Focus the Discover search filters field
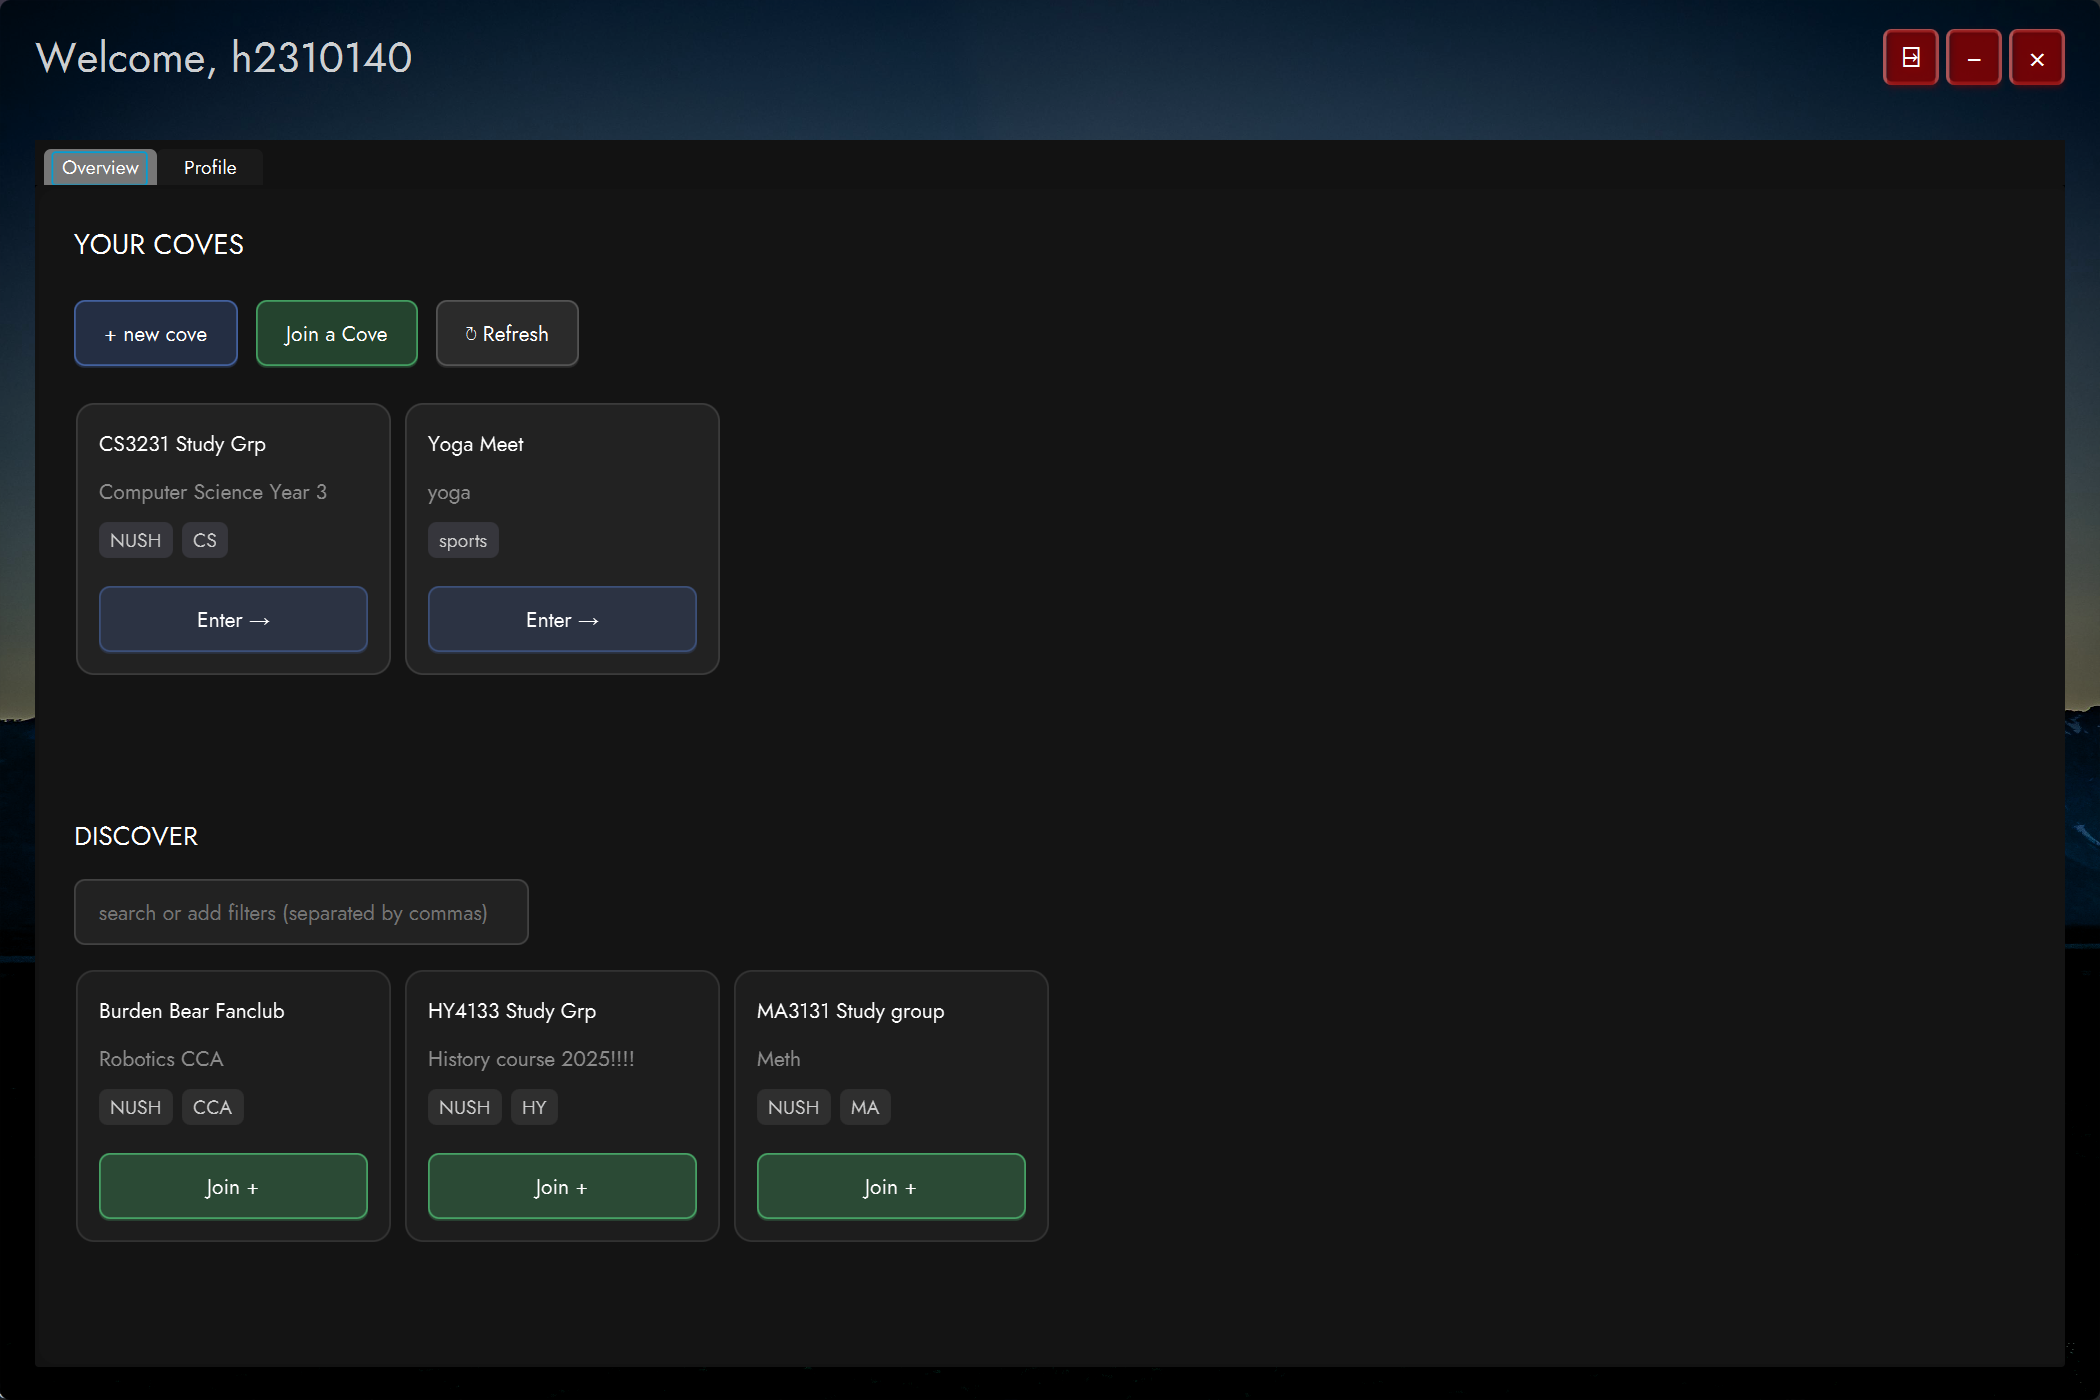 pyautogui.click(x=301, y=912)
